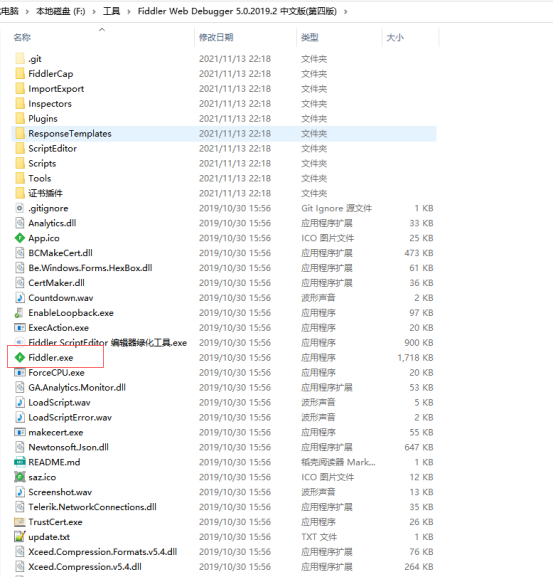The width and height of the screenshot is (554, 577).
Task: Click modified date of ResponseTemplates folder
Action: [235, 133]
